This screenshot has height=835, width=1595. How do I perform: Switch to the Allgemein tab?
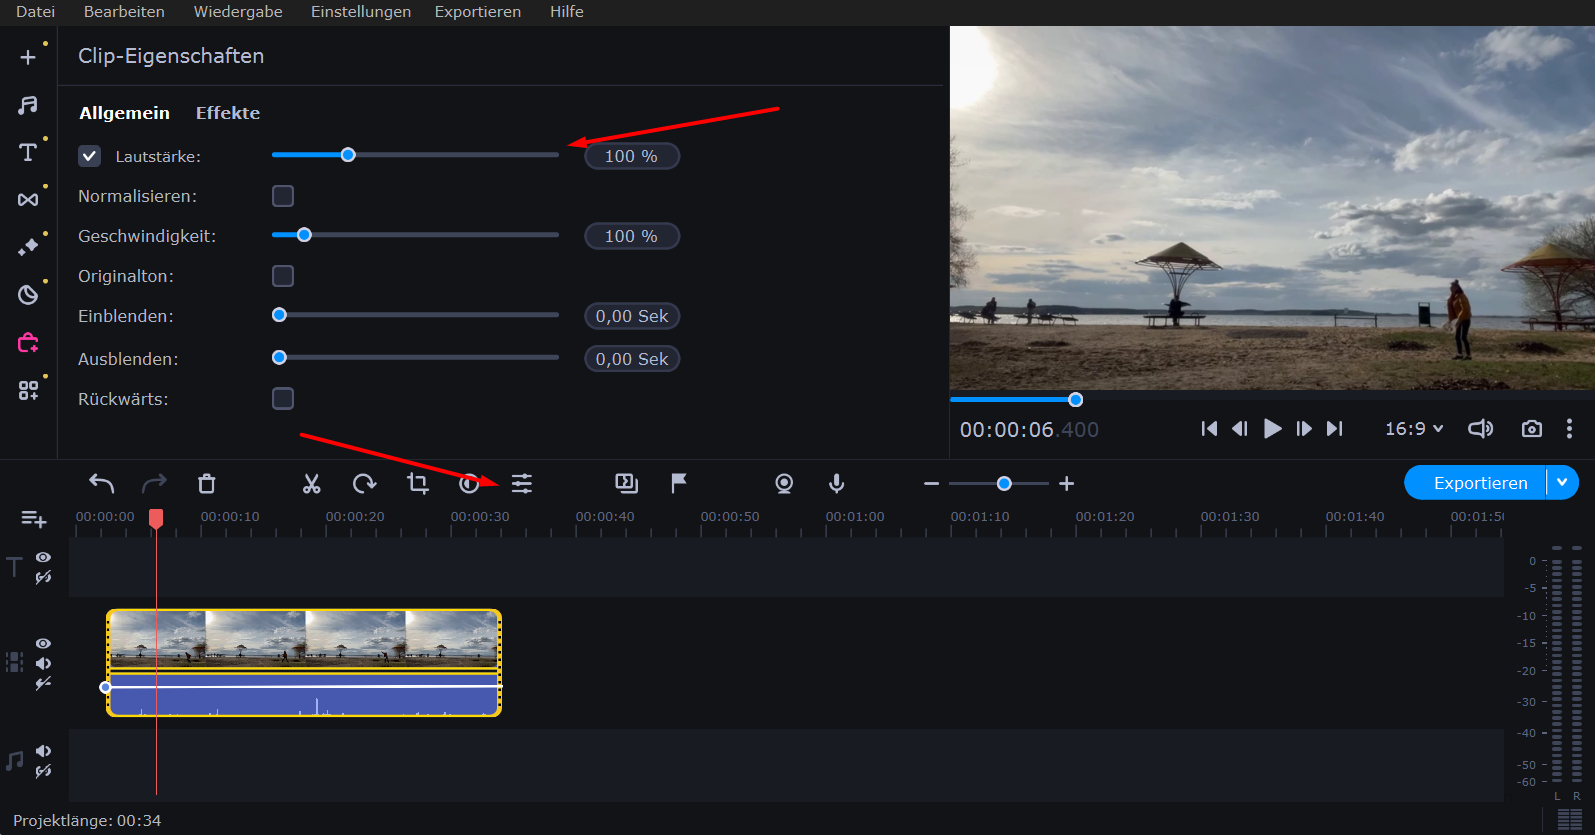(x=125, y=113)
